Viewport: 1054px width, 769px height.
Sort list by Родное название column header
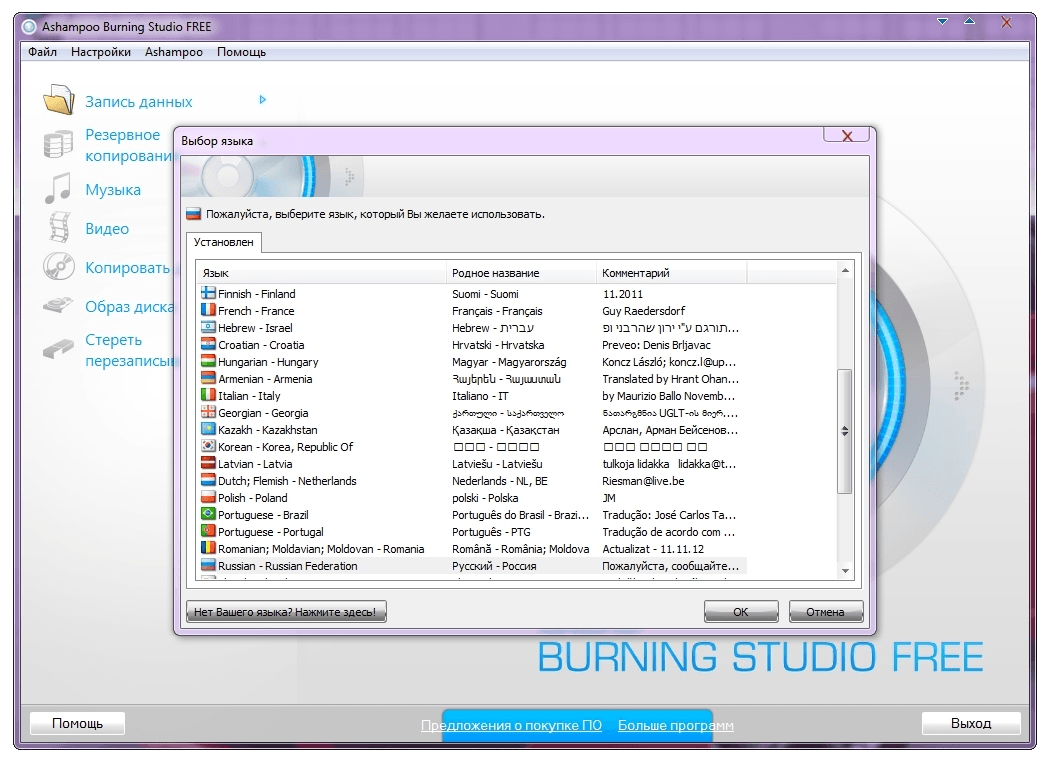pos(521,273)
